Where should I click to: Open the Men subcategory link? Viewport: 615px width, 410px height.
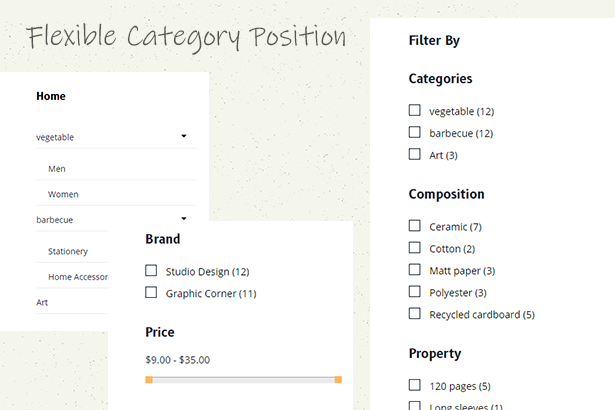57,169
